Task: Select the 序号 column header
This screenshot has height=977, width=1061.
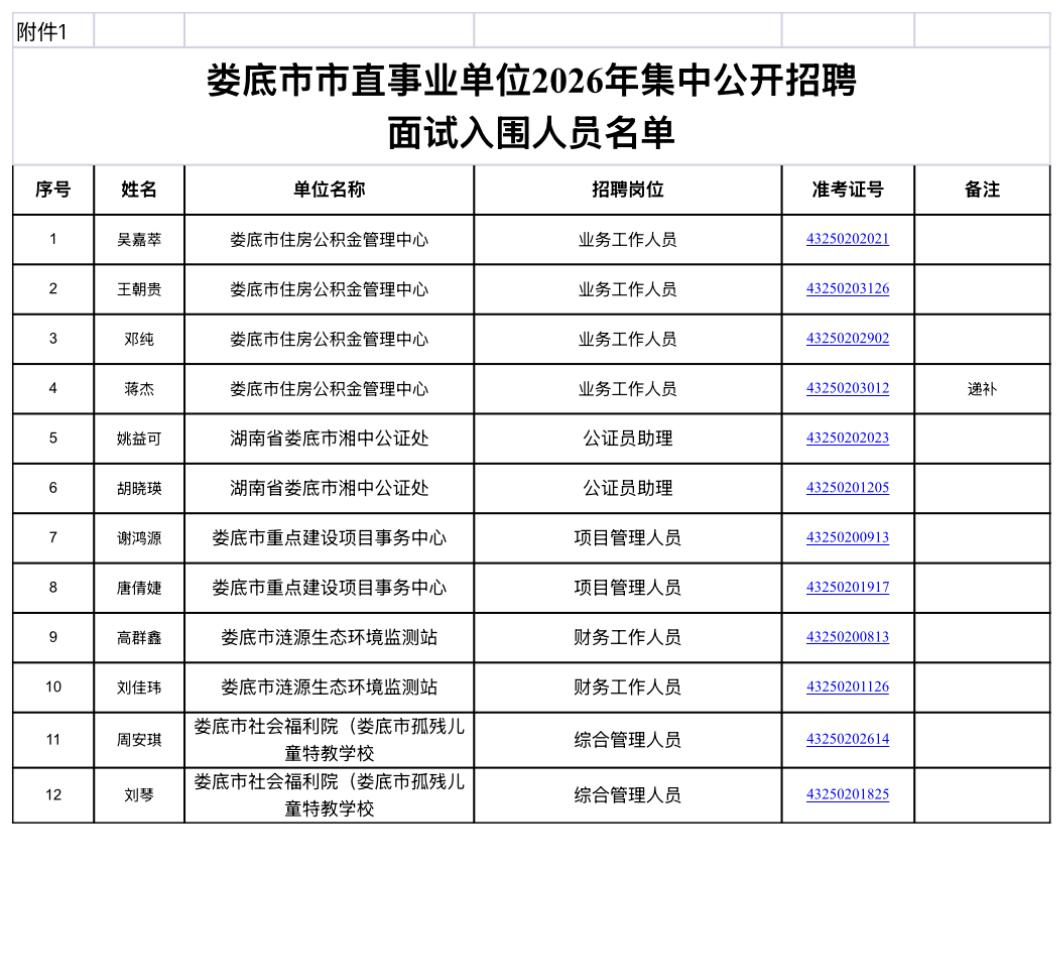Action: click(53, 190)
